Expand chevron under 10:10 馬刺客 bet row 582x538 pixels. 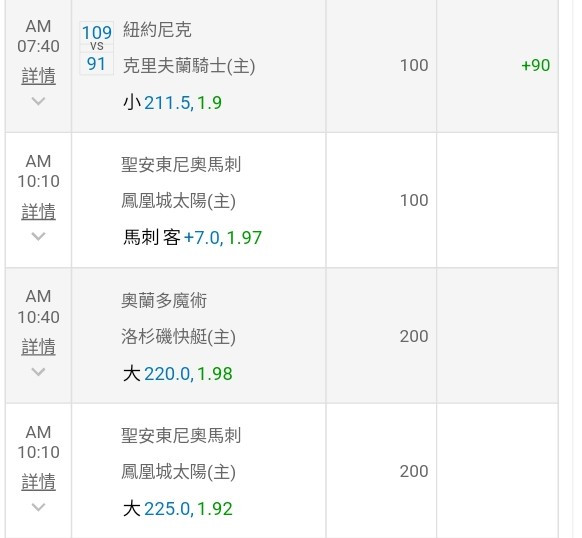click(x=39, y=236)
